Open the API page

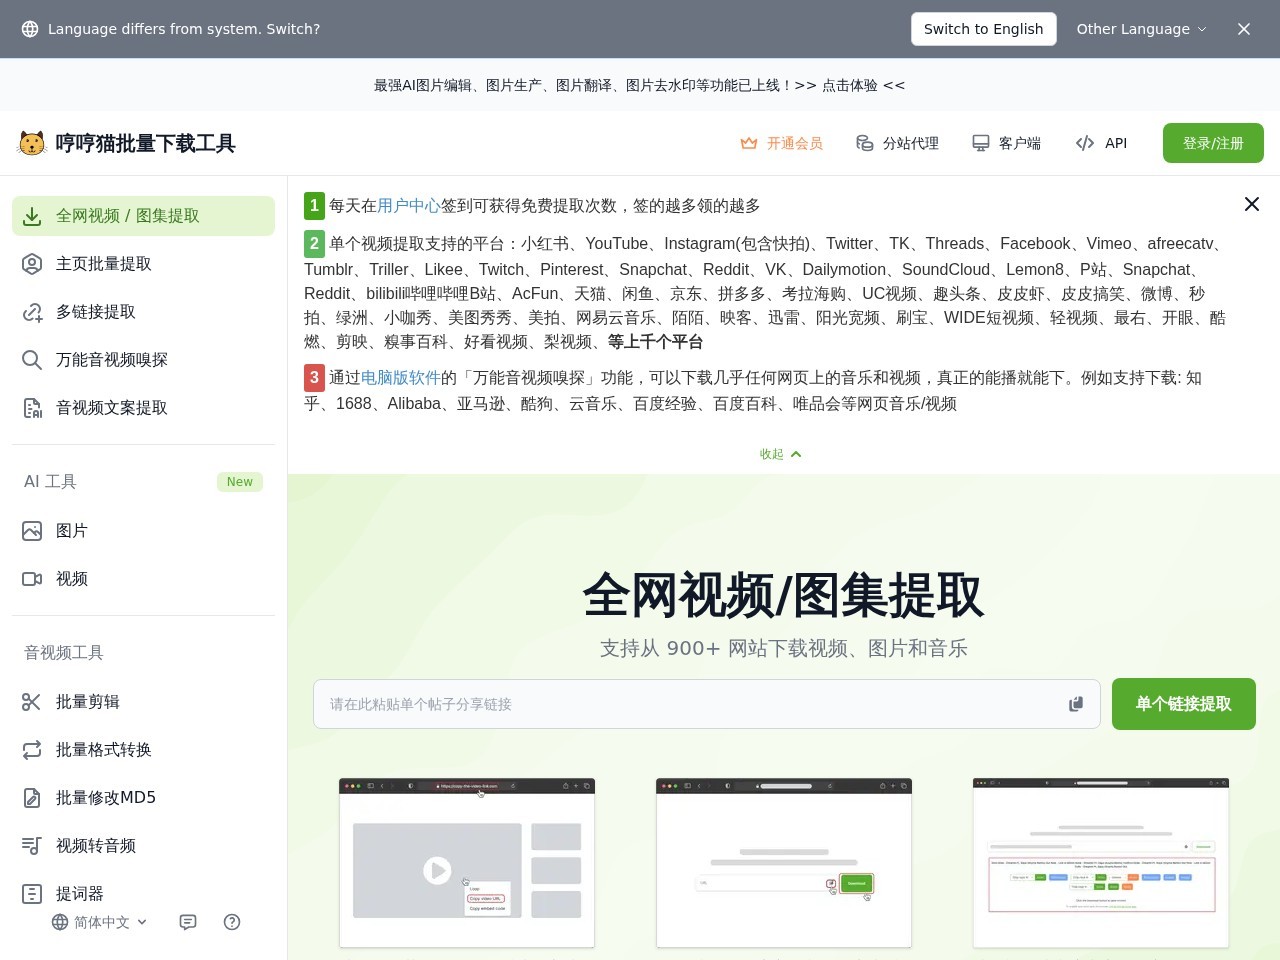1115,143
